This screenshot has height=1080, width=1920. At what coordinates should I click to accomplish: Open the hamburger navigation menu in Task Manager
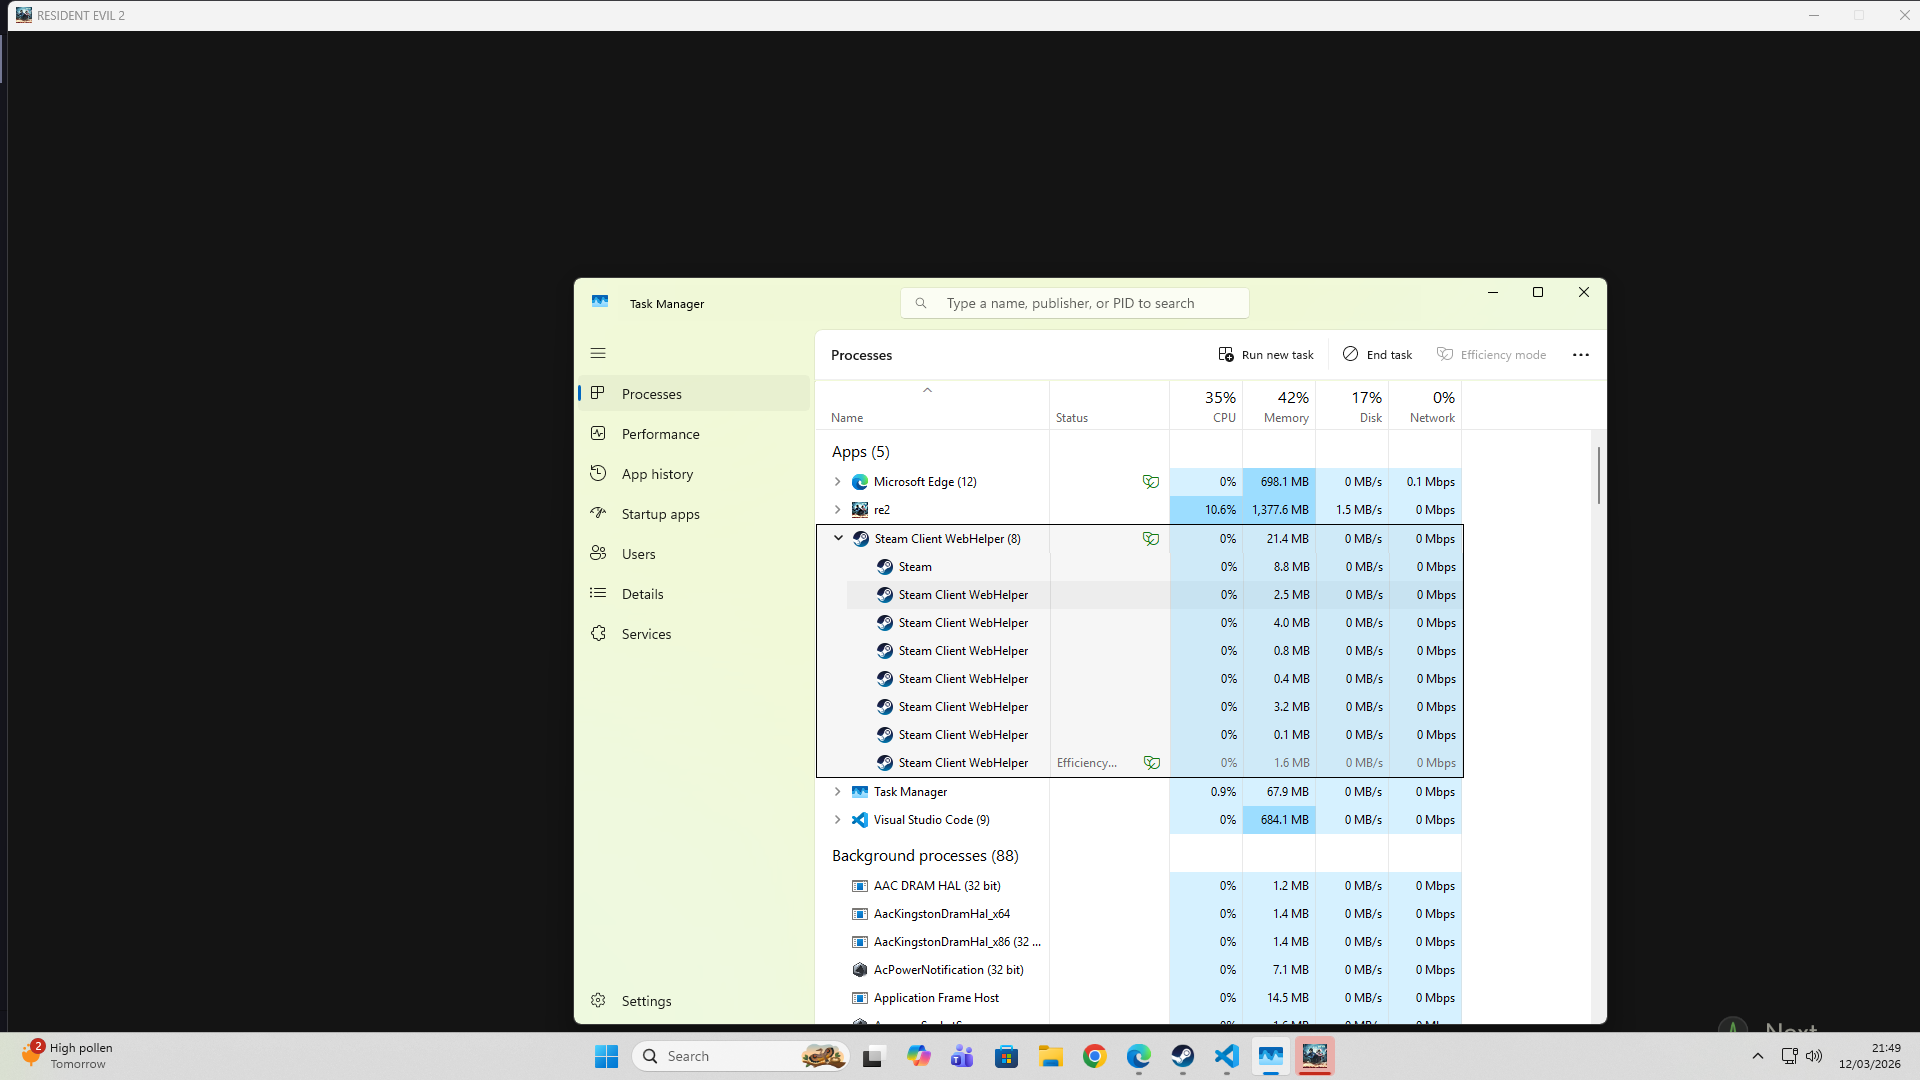point(598,353)
